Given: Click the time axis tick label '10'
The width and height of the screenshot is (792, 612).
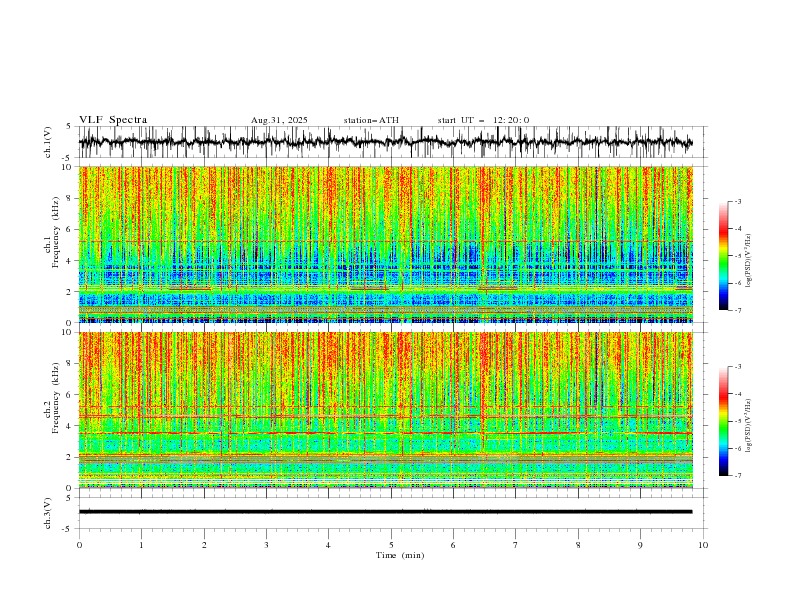Looking at the screenshot, I should (x=703, y=545).
